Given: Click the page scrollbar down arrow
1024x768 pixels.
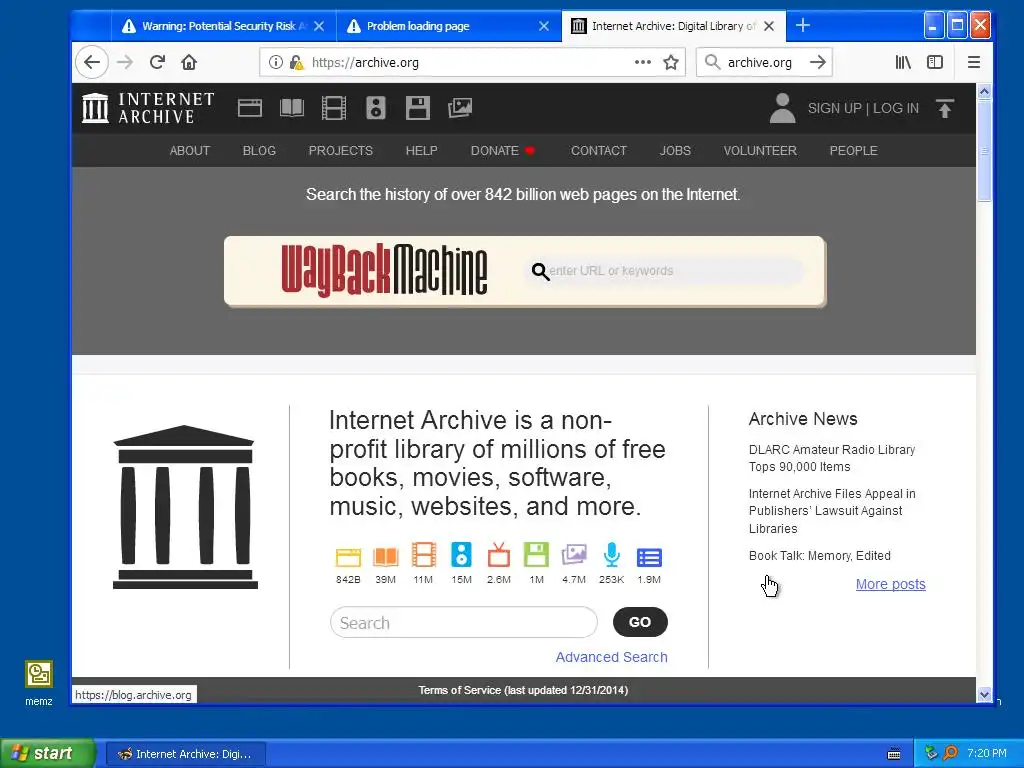Looking at the screenshot, I should coord(984,695).
